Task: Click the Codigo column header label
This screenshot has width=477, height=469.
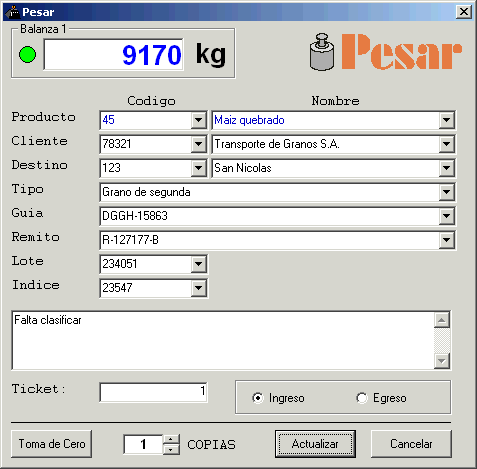Action: (151, 101)
